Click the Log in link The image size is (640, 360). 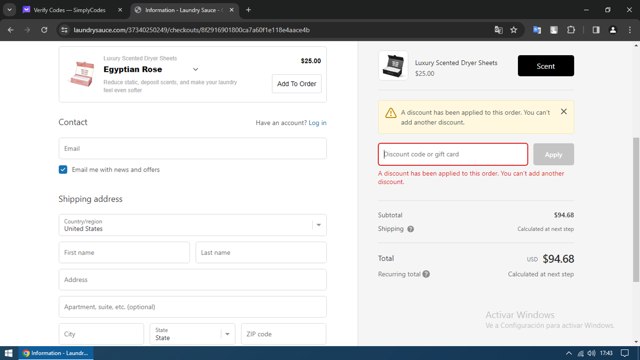point(318,122)
